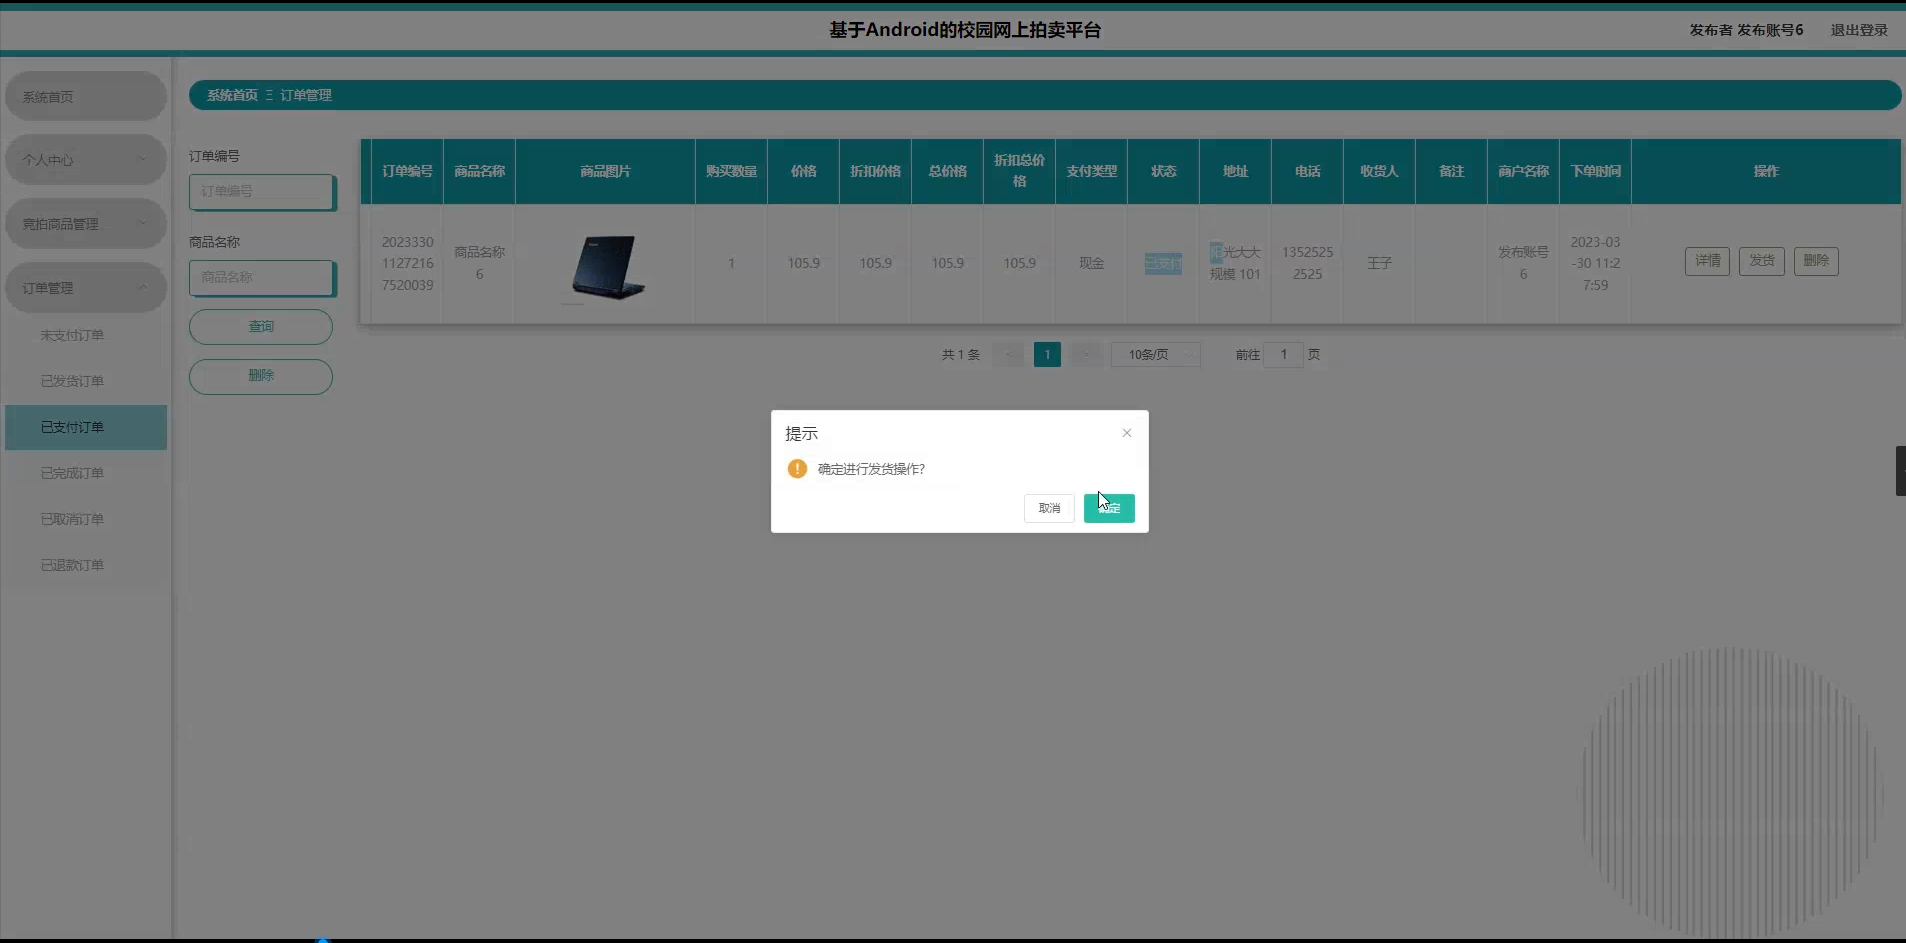Confirm shipment with the 确定 button
This screenshot has height=943, width=1906.
coord(1108,508)
